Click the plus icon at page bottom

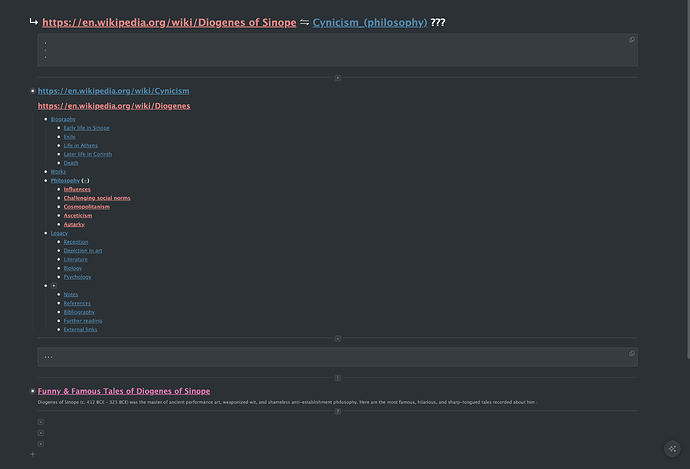click(x=33, y=454)
